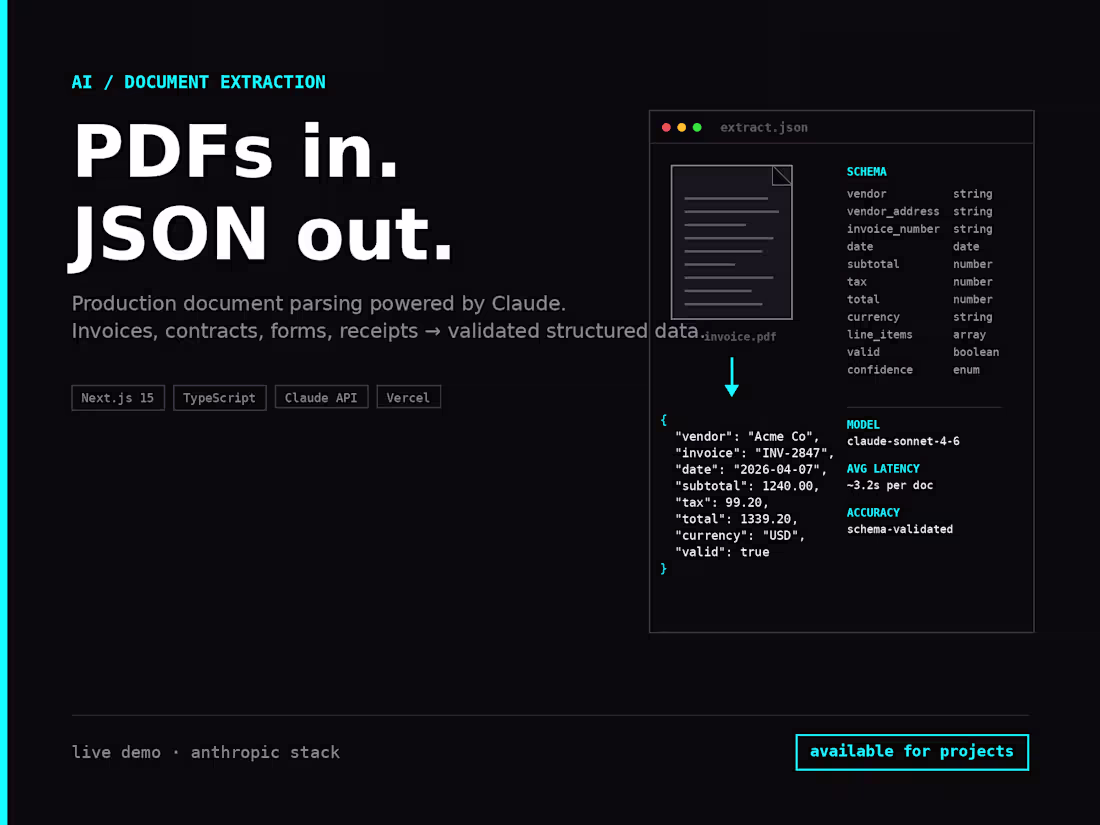
Task: Collapse the JSON output block at its opening brace
Action: [663, 420]
